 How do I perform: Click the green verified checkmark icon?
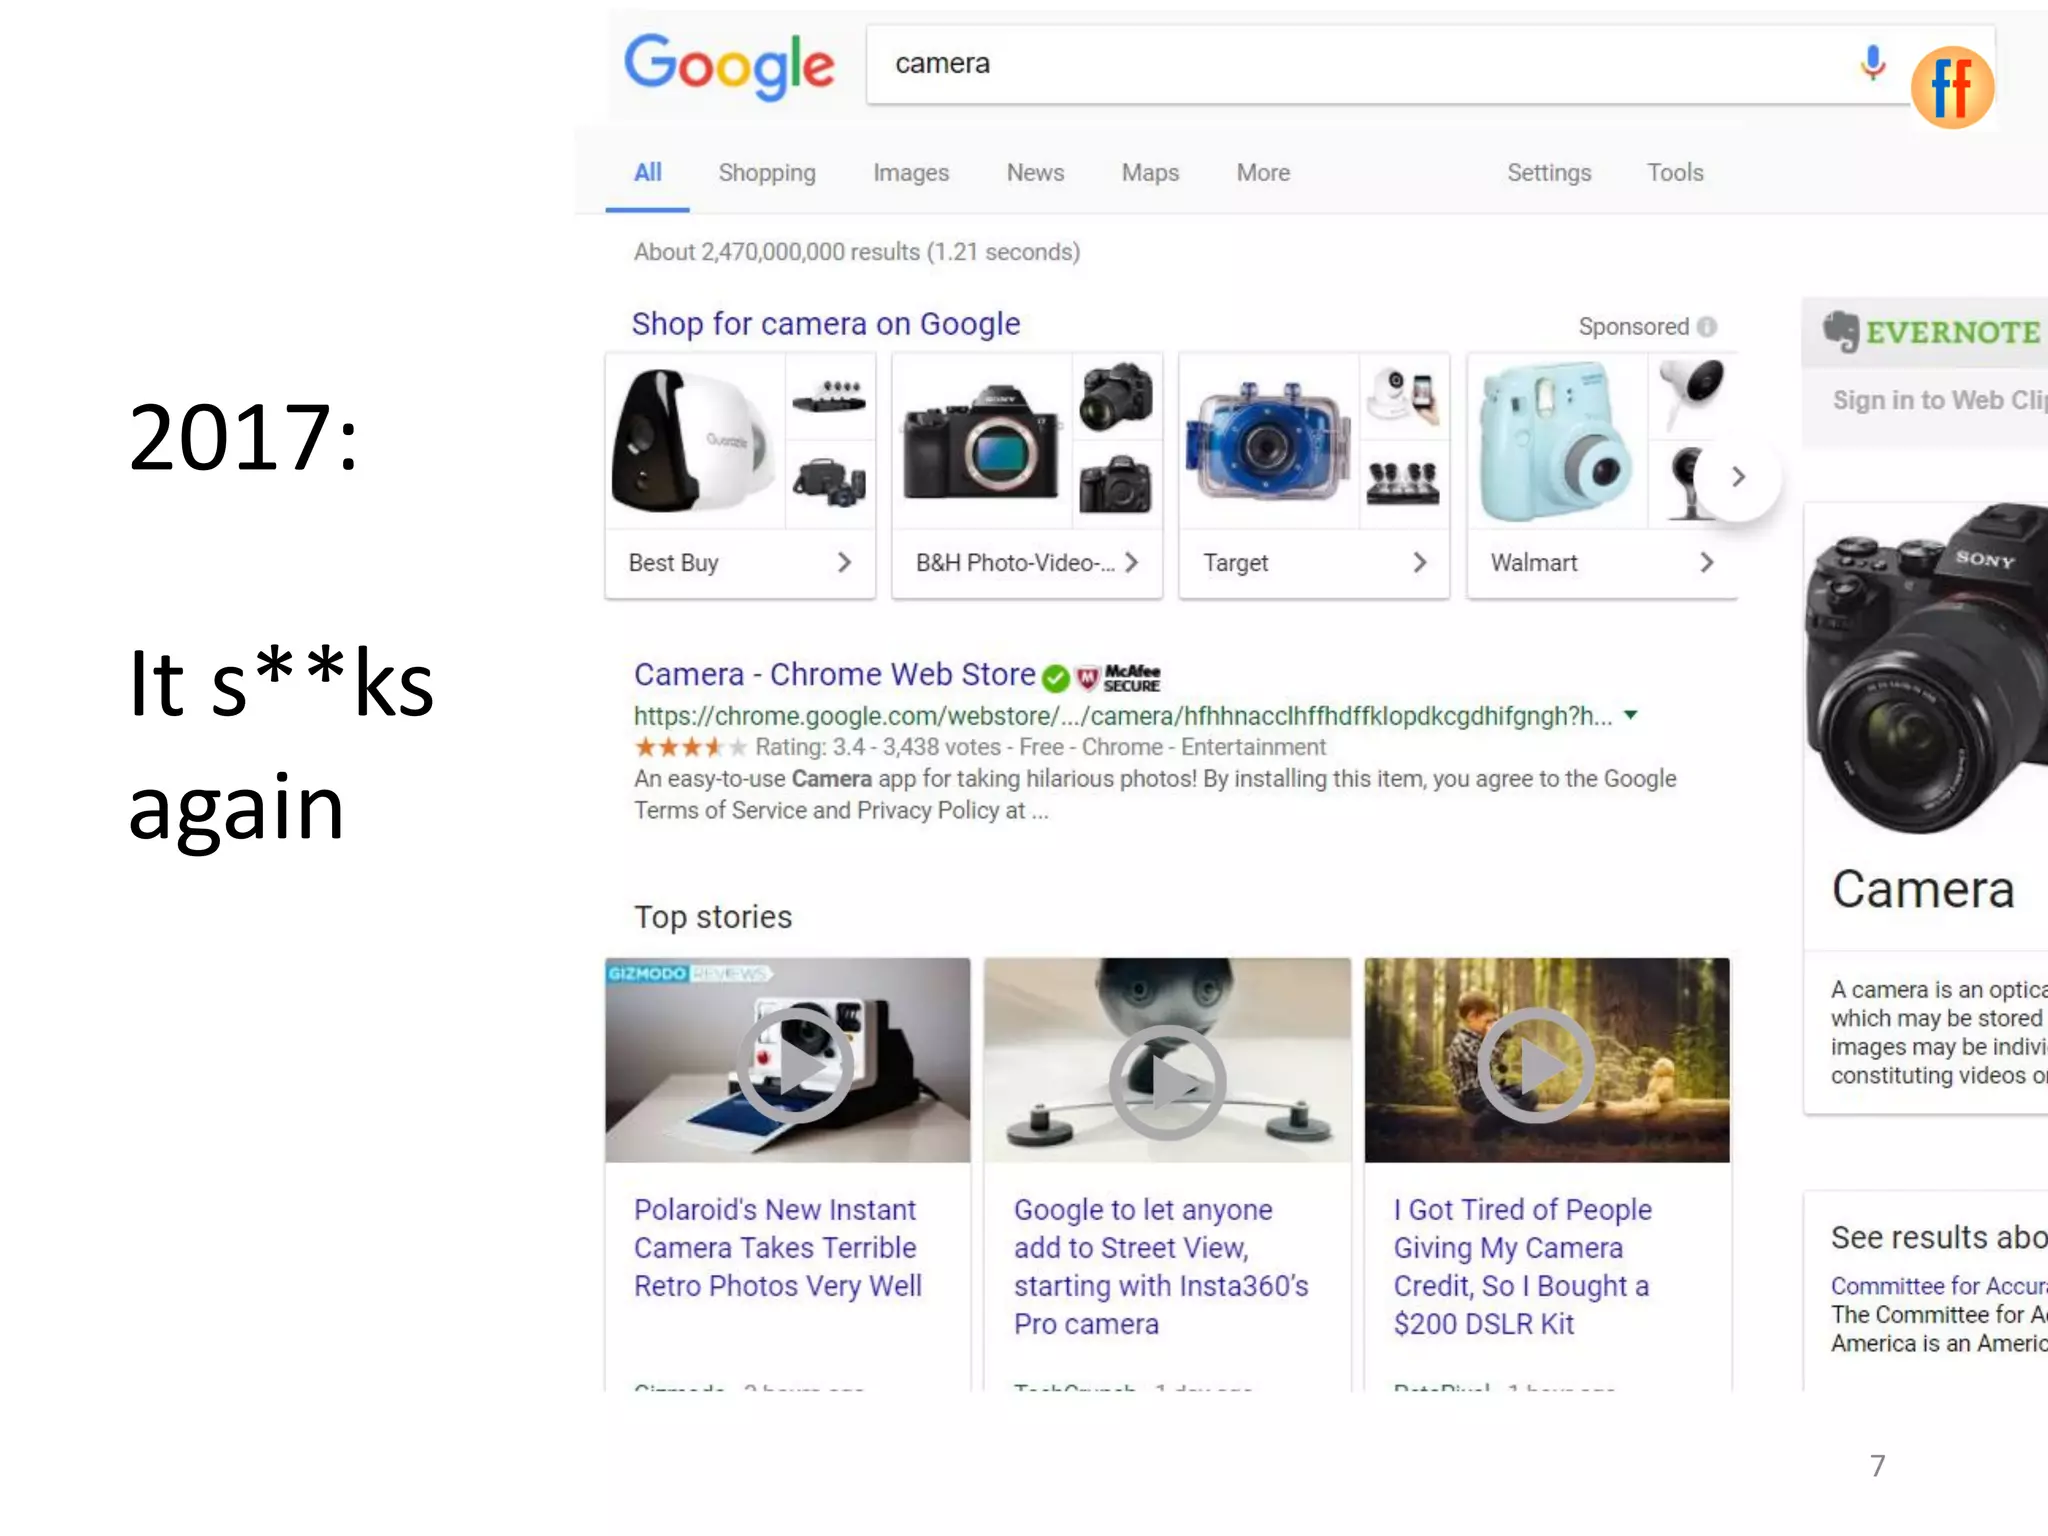[1055, 678]
